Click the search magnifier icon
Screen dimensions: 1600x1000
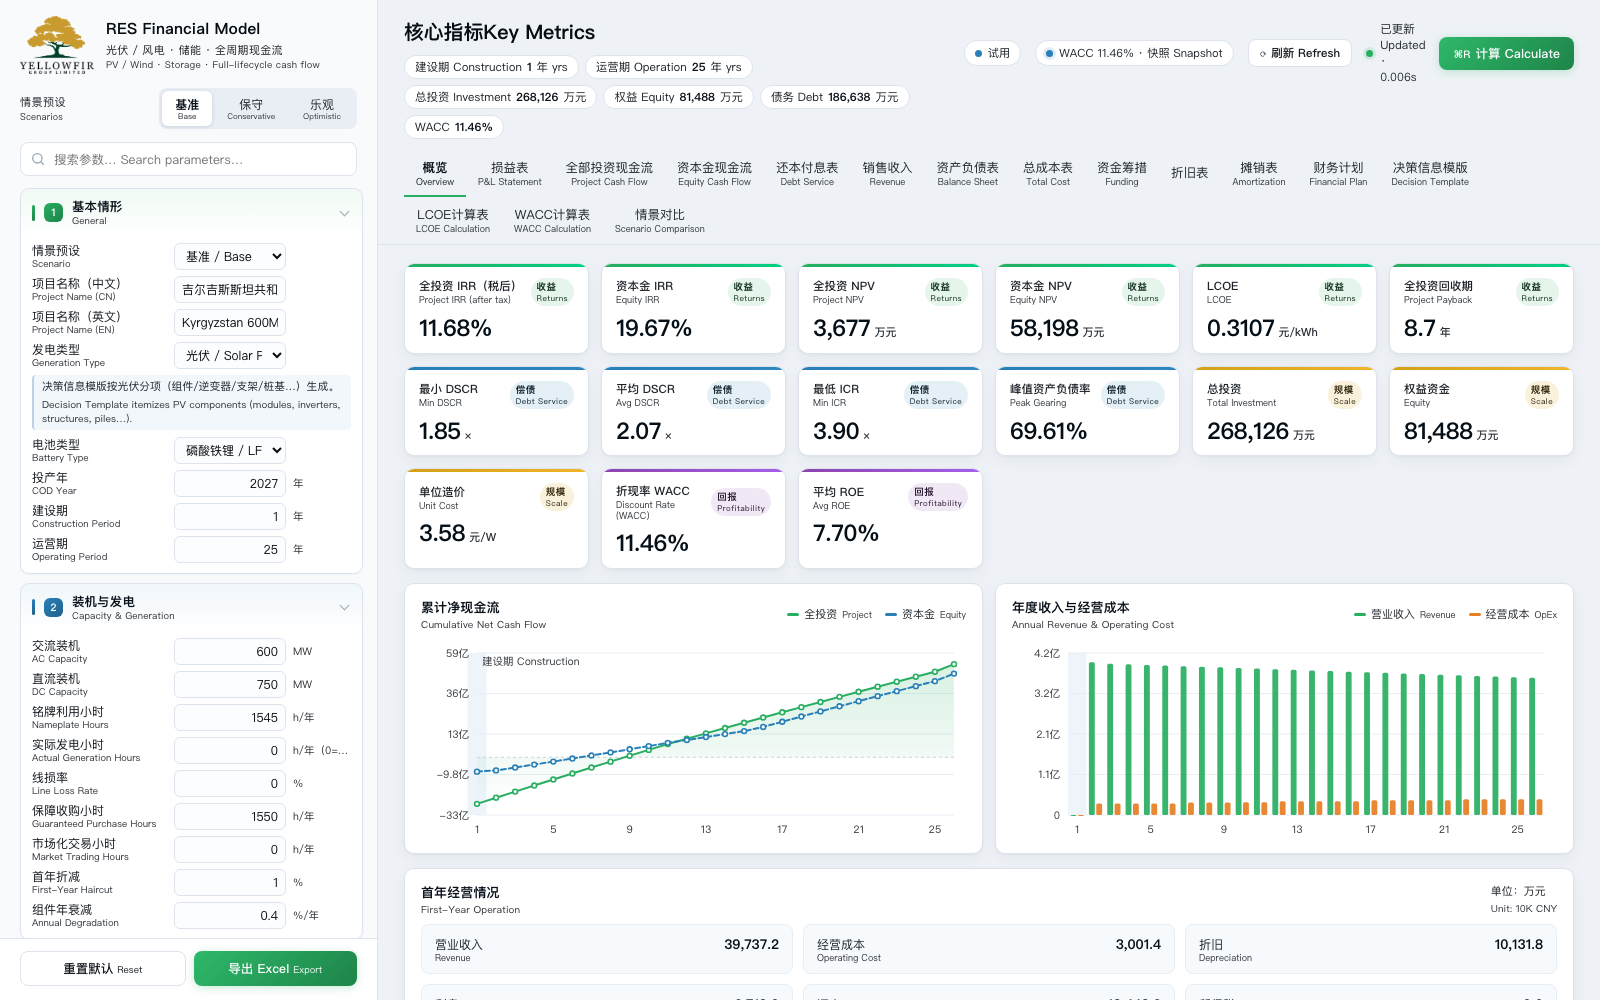pyautogui.click(x=38, y=159)
